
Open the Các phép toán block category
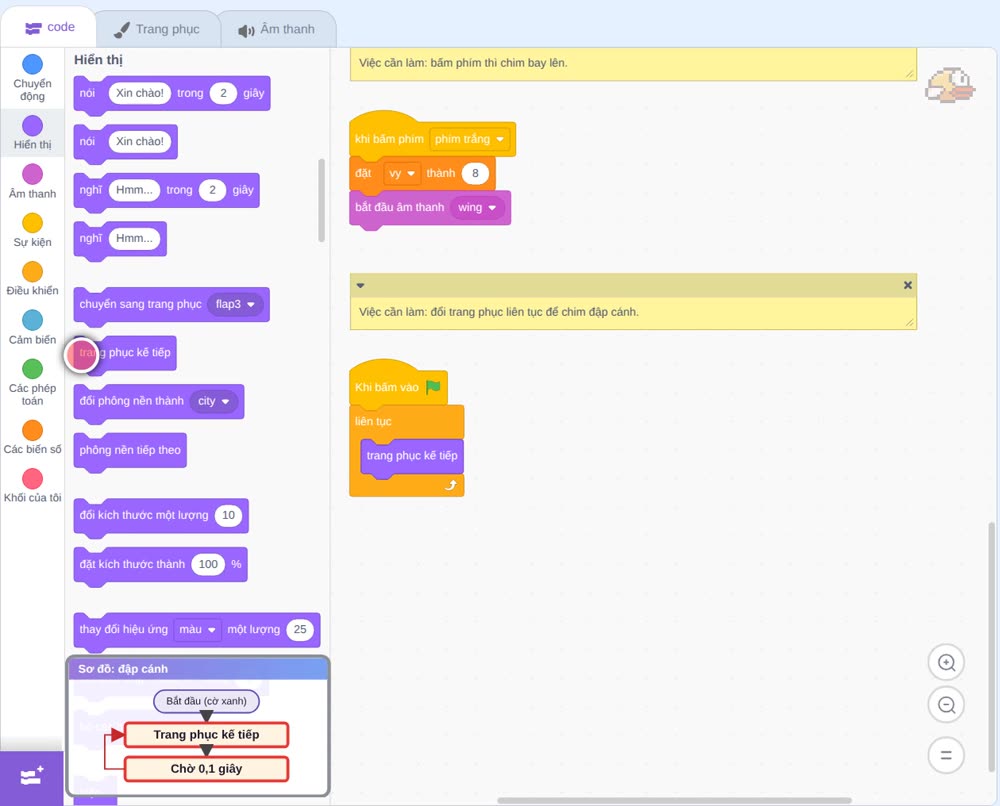tap(33, 383)
